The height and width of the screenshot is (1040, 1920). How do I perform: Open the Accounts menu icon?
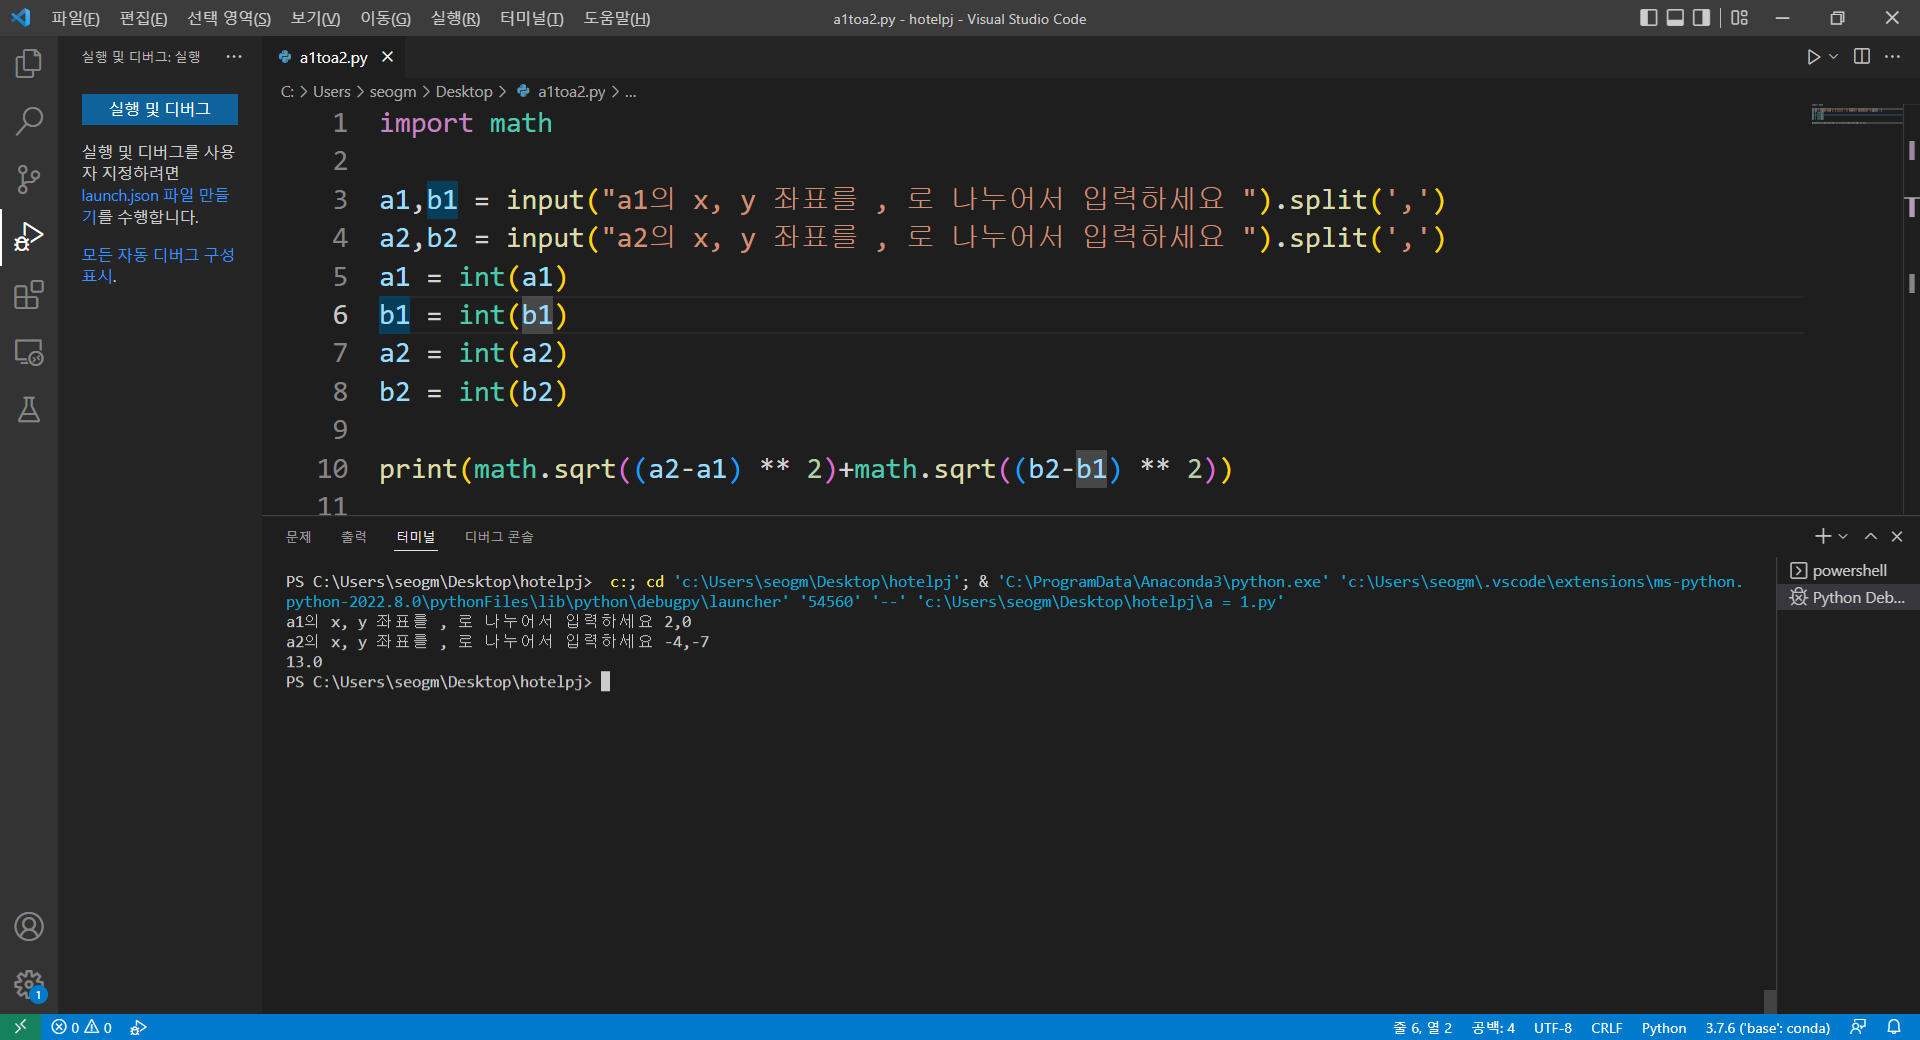(x=29, y=927)
